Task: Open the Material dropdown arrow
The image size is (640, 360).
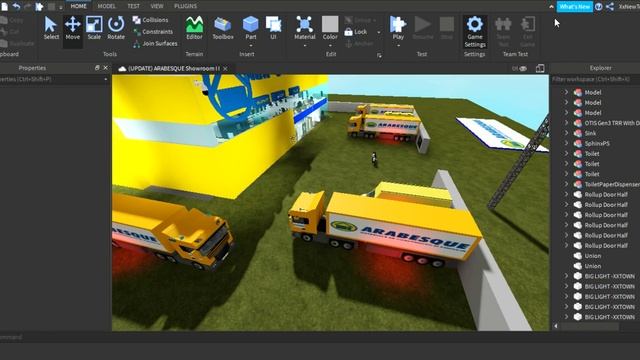Action: (304, 45)
